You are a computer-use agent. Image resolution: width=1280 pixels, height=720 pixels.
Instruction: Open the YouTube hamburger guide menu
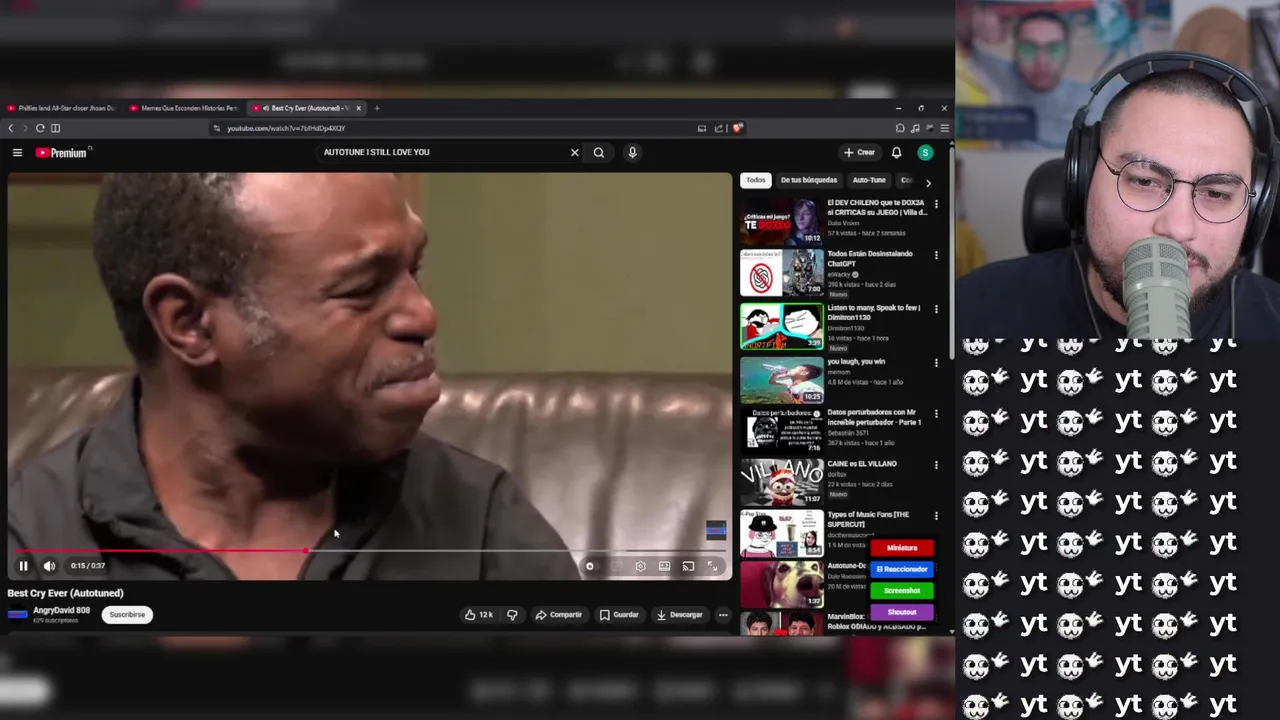click(x=17, y=152)
